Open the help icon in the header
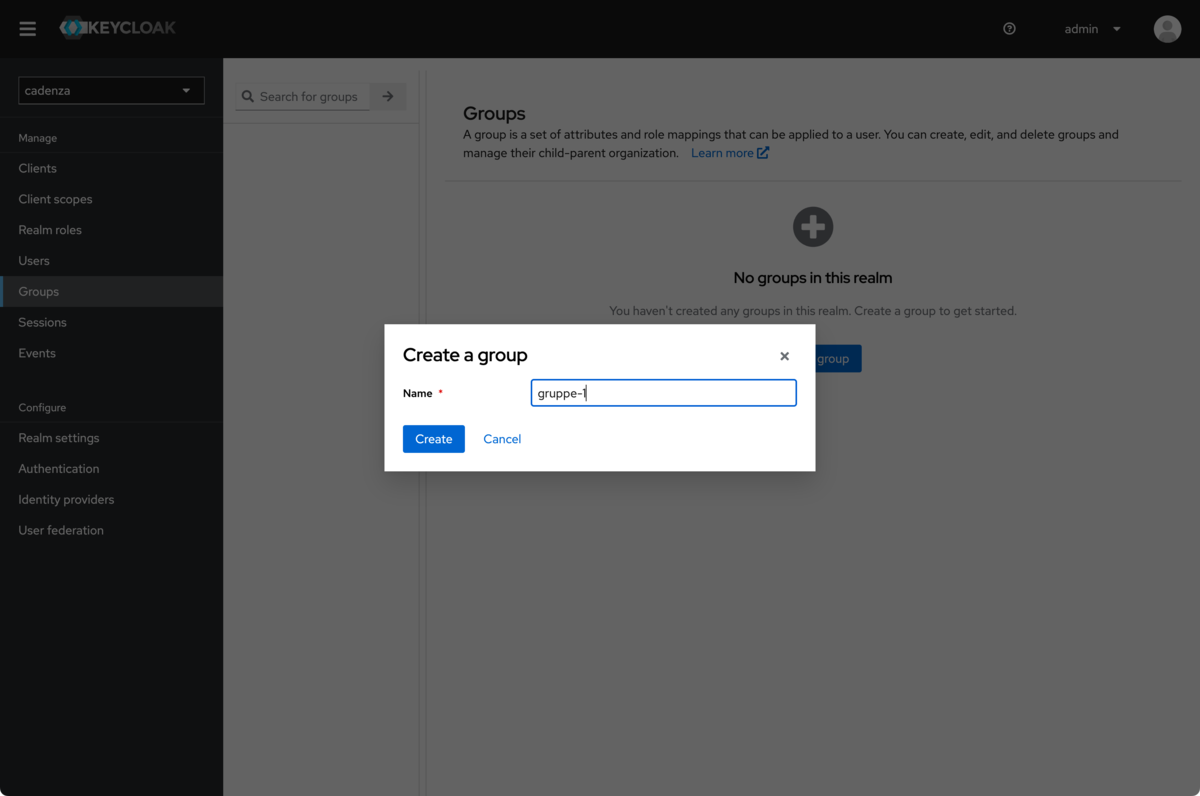1200x796 pixels. (1009, 28)
